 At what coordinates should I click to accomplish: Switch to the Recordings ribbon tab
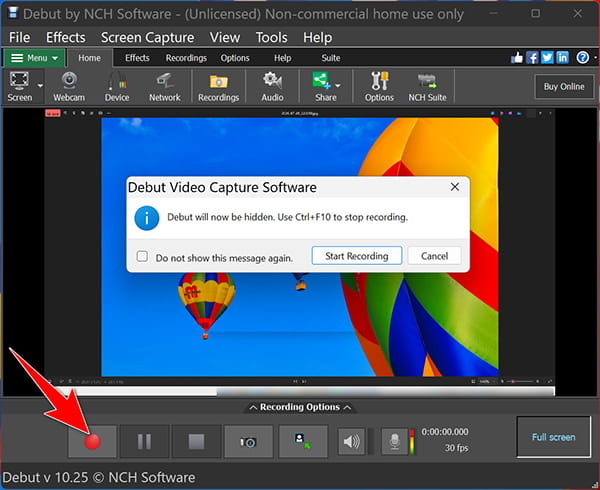[186, 58]
